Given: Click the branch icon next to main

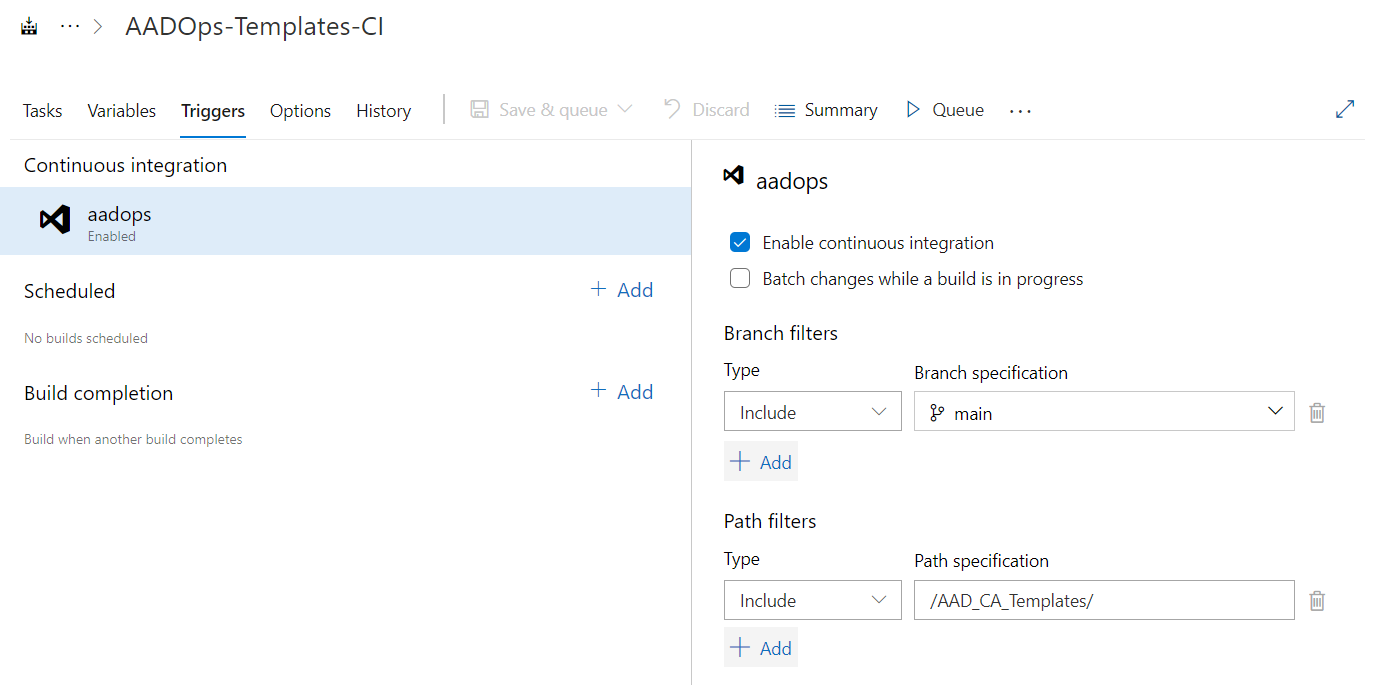Looking at the screenshot, I should pos(937,413).
